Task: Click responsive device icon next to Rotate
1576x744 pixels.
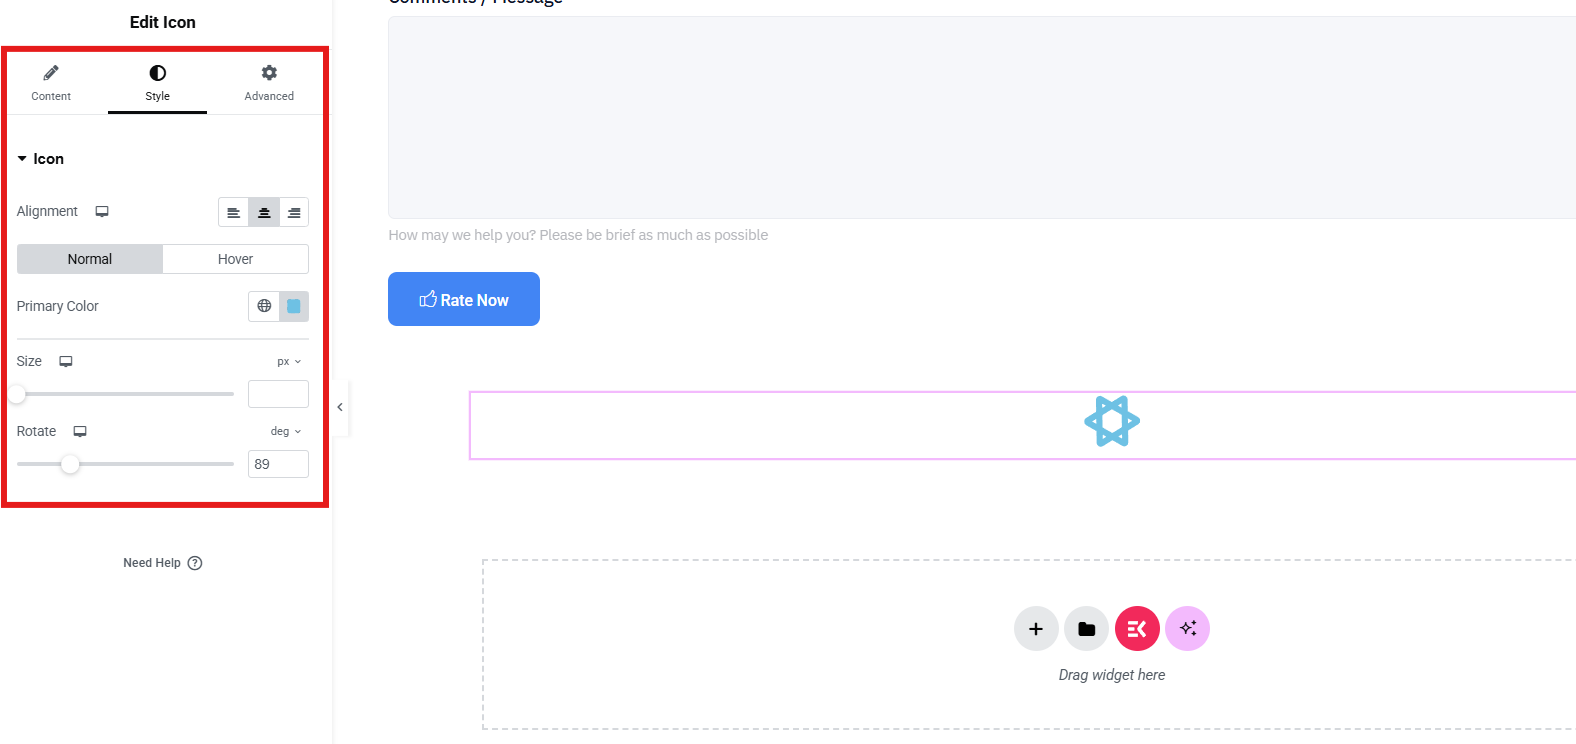Action: (80, 432)
